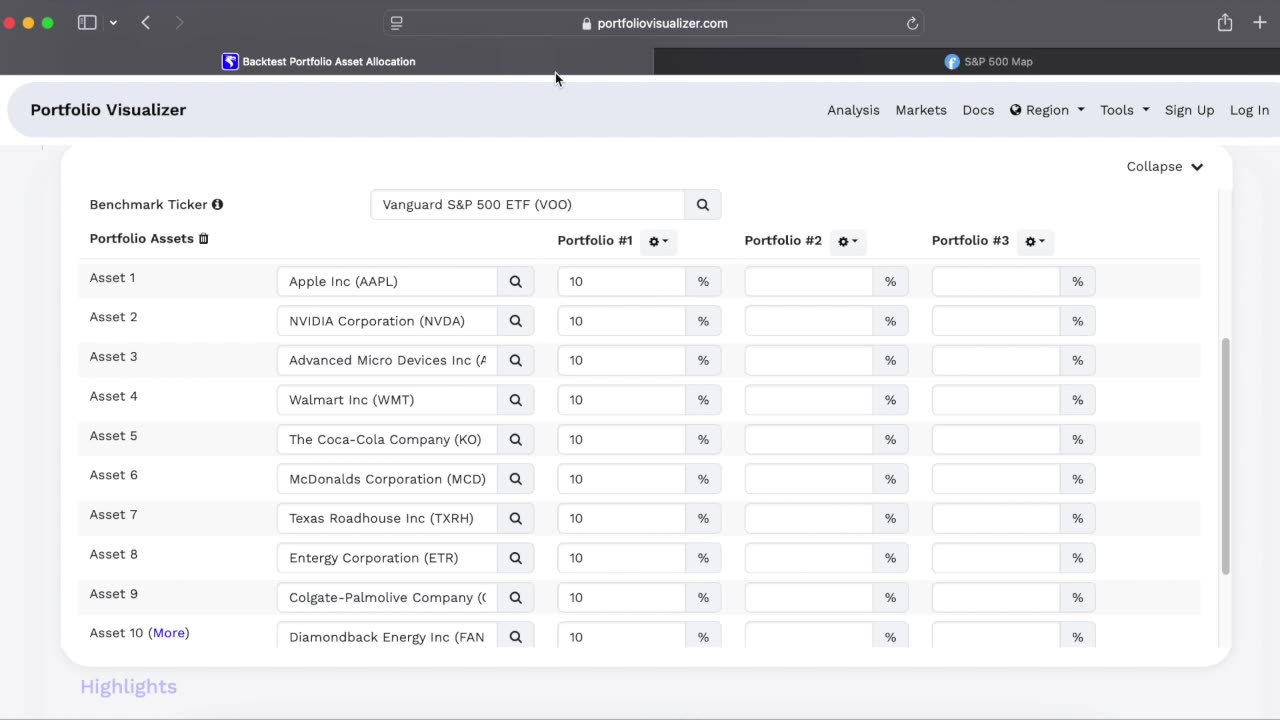Click Portfolio #3 allocation for McDonalds

[996, 479]
